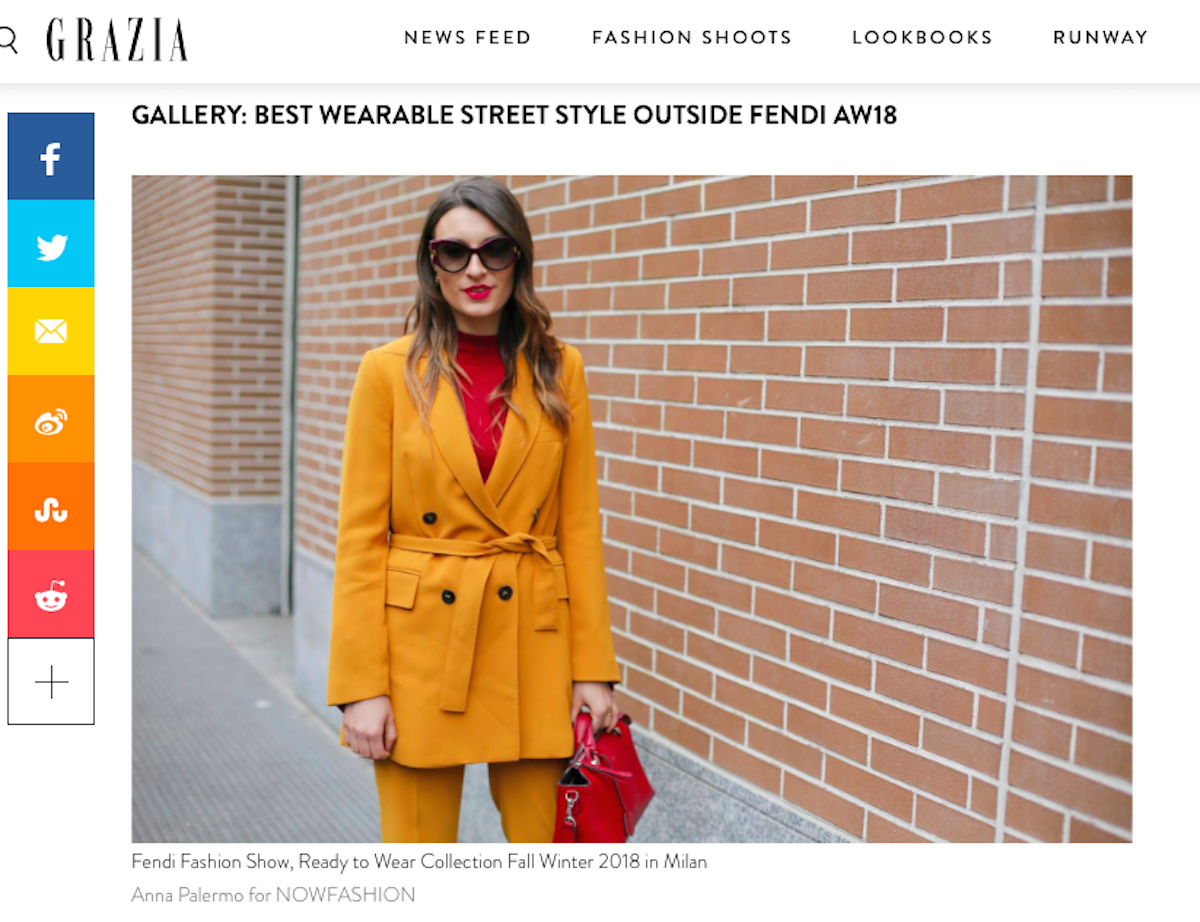1200x922 pixels.
Task: Share on StumbleUpon
Action: [51, 507]
